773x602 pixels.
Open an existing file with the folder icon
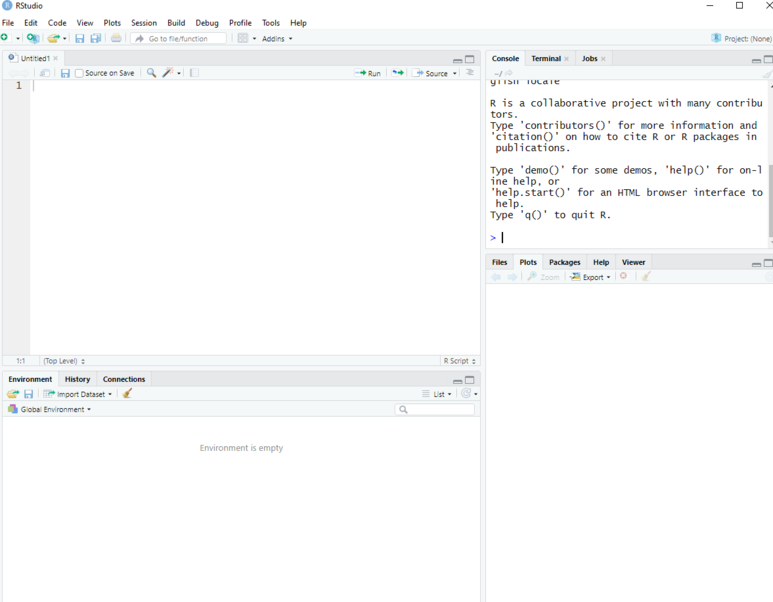53,38
